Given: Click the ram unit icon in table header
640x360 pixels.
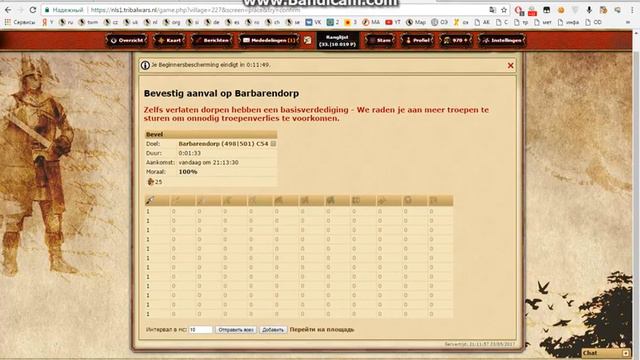Looking at the screenshot, I should [356, 200].
